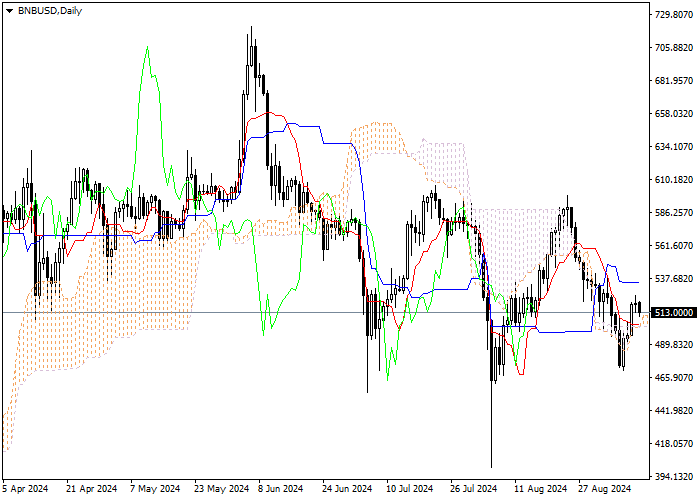This screenshot has width=700, height=500.
Task: Open the BNBUSD chart dropdown triangle
Action: point(9,11)
